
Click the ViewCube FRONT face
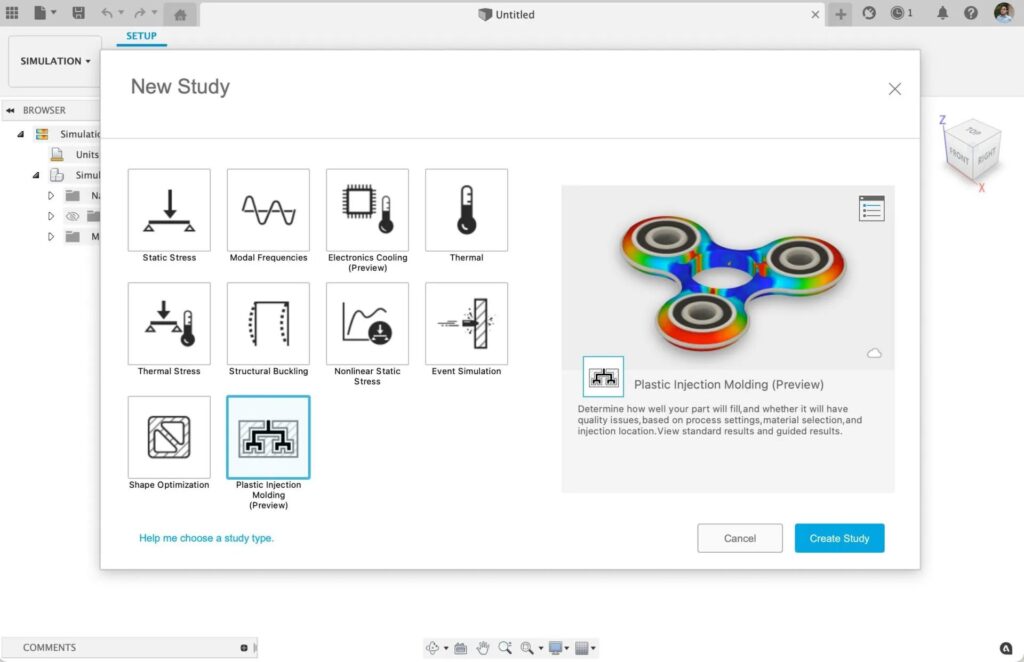959,155
